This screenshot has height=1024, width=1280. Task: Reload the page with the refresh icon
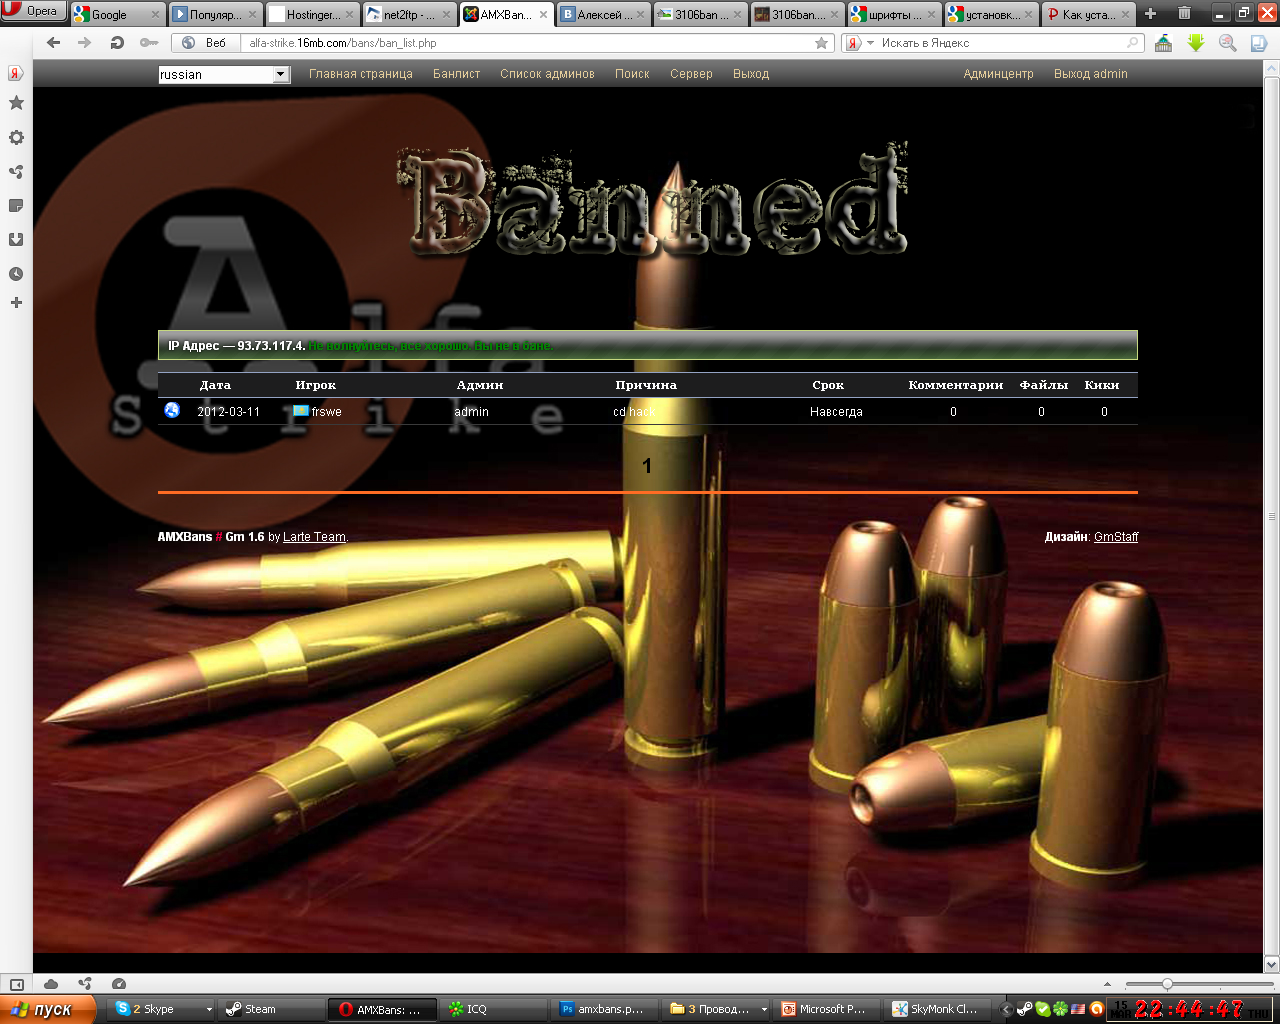pos(117,43)
